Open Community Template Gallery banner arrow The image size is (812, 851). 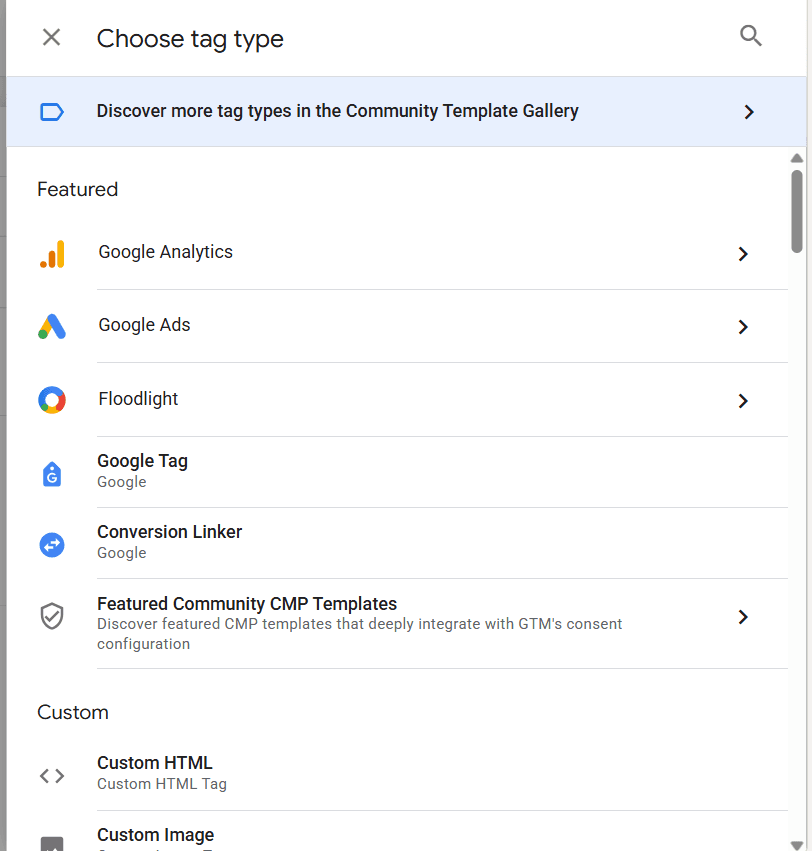tap(749, 112)
